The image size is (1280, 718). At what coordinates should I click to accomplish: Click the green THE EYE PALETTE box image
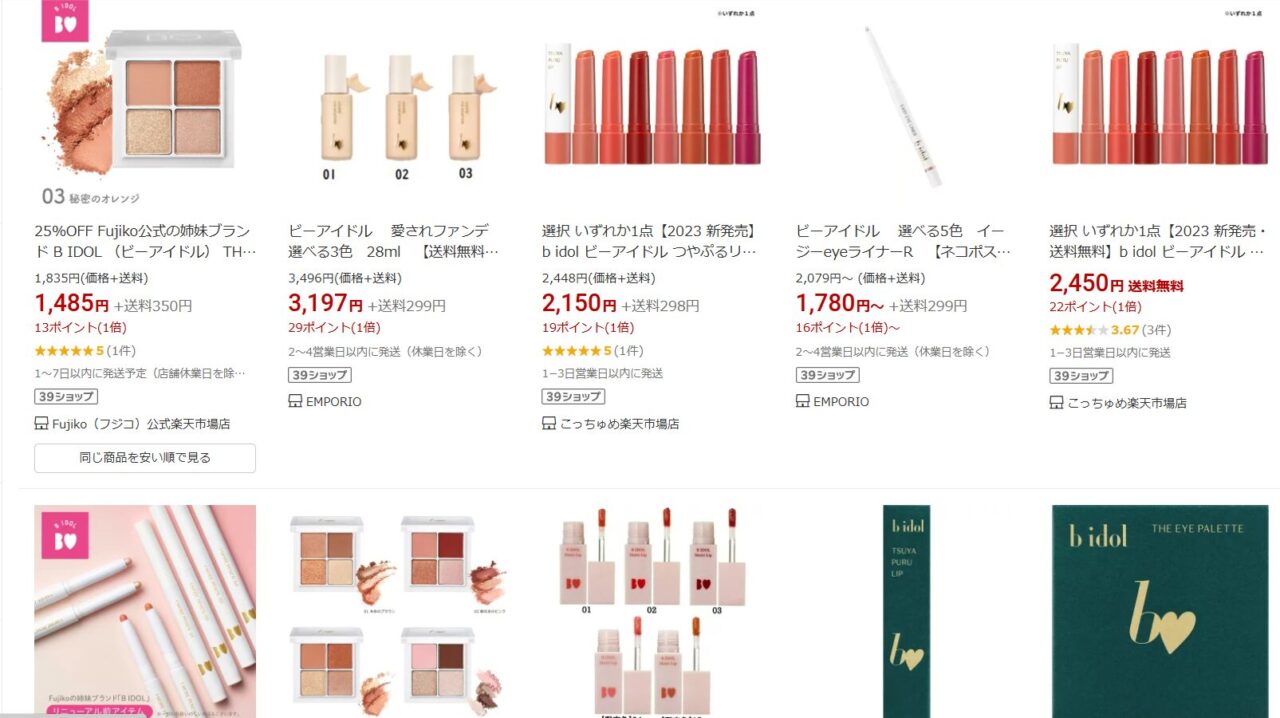pyautogui.click(x=1160, y=611)
